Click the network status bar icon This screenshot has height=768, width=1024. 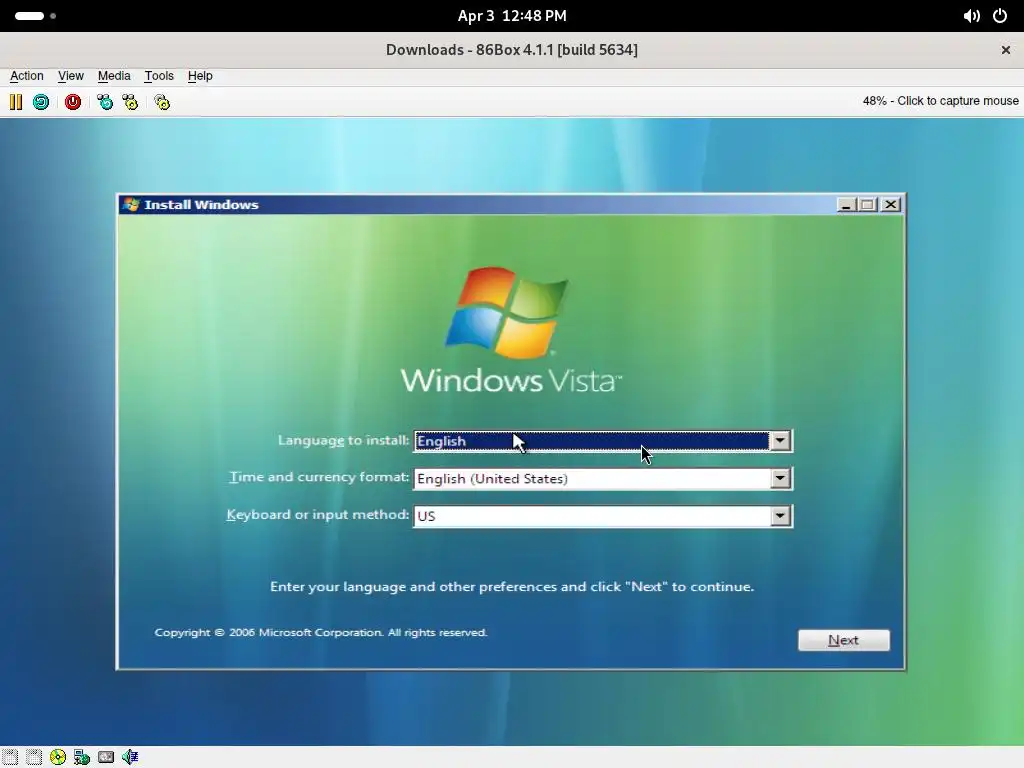82,757
